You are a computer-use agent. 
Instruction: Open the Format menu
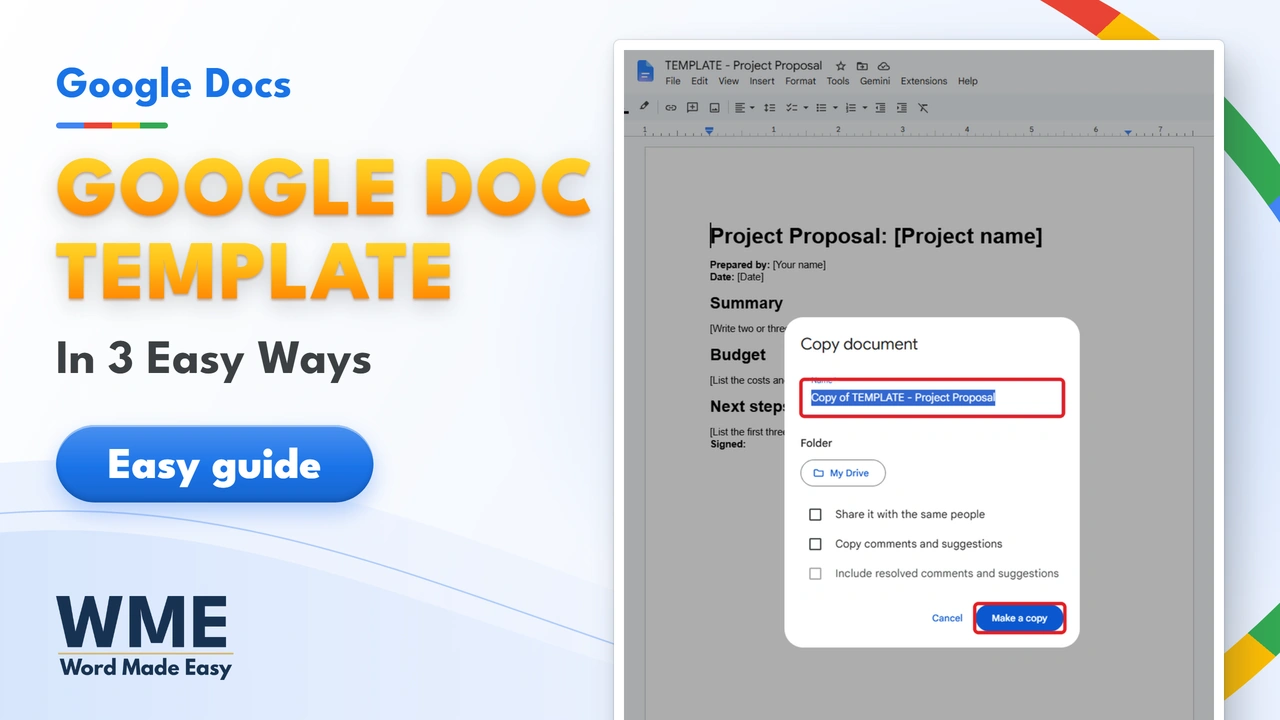[x=801, y=81]
